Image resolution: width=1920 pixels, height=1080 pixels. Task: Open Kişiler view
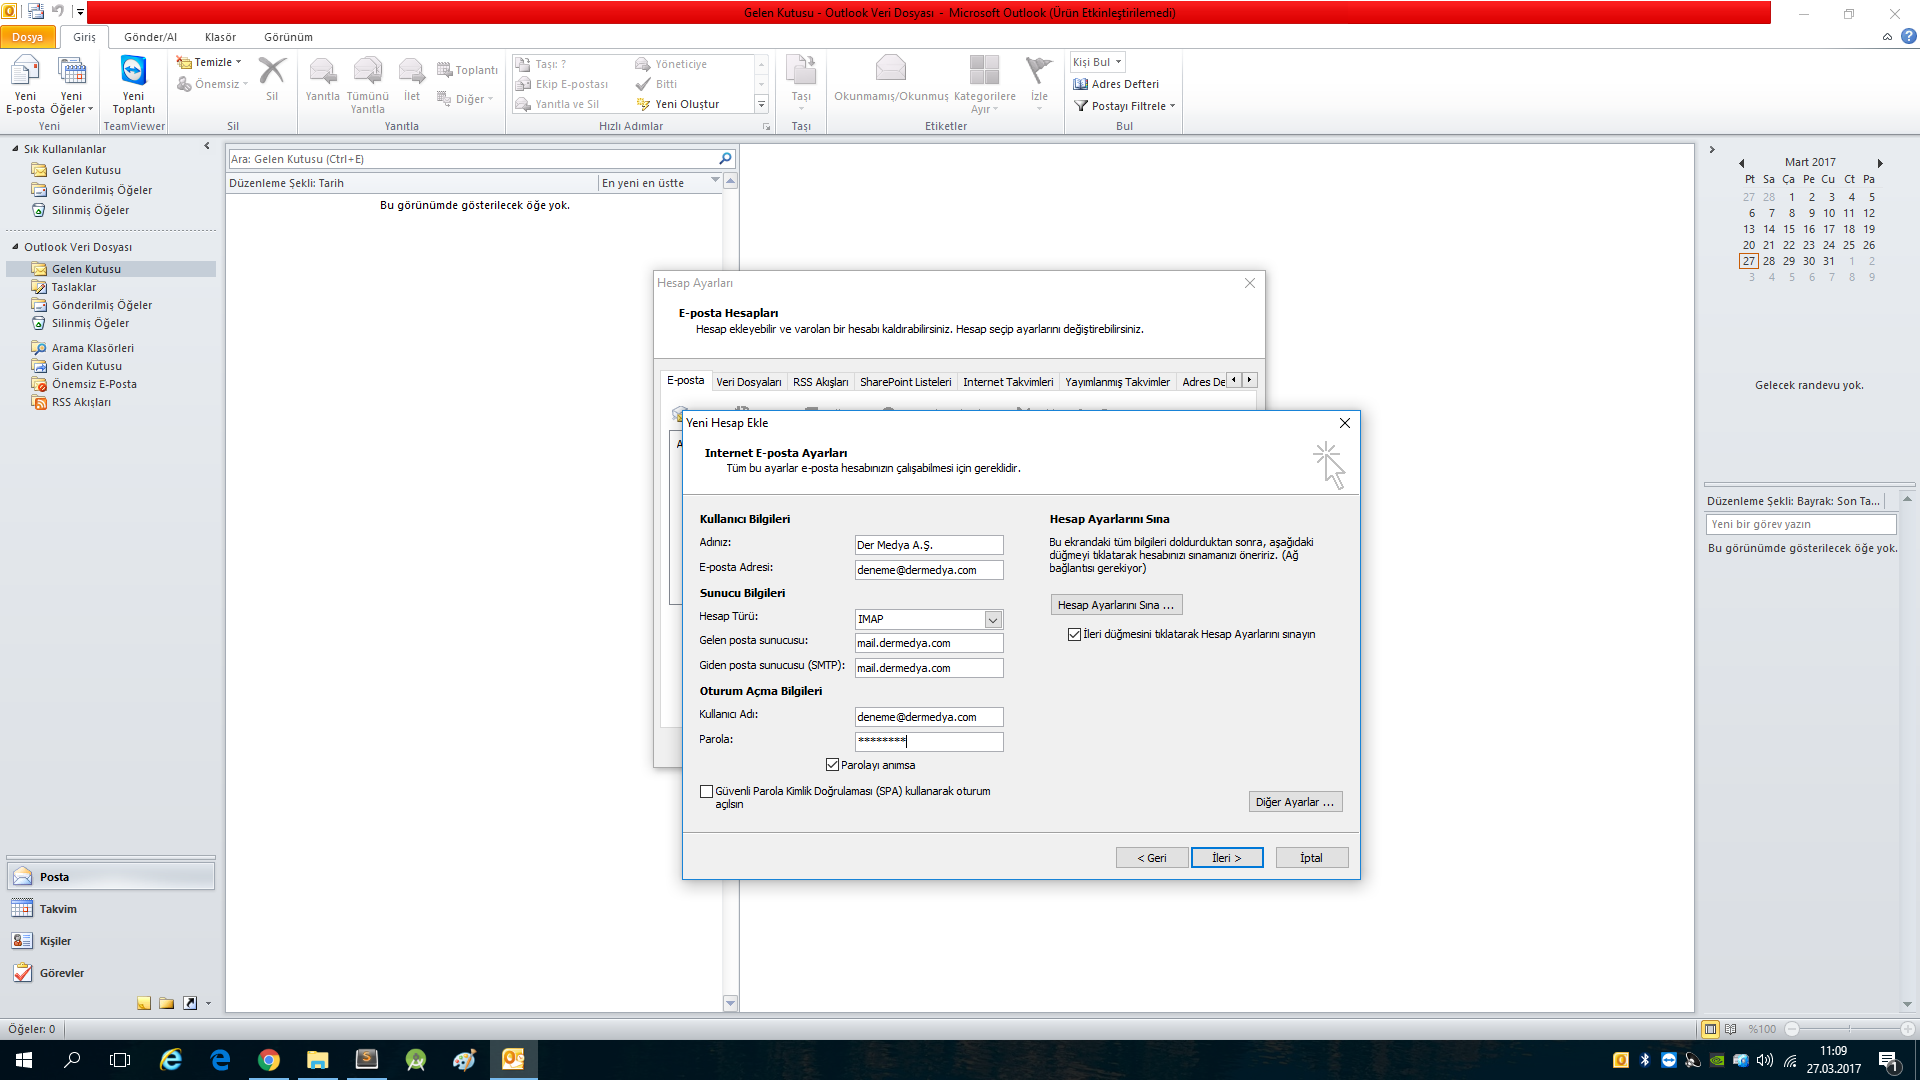[111, 941]
